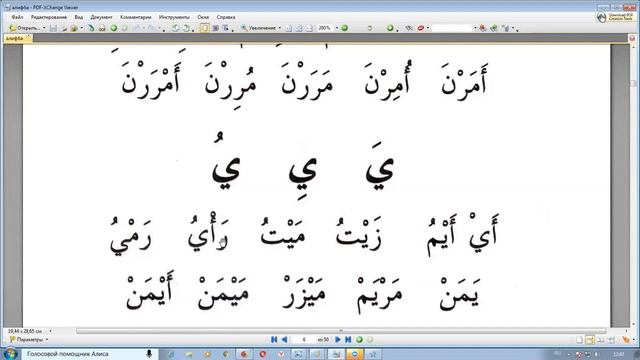Open the Окна menu
The width and height of the screenshot is (640, 360).
click(203, 17)
